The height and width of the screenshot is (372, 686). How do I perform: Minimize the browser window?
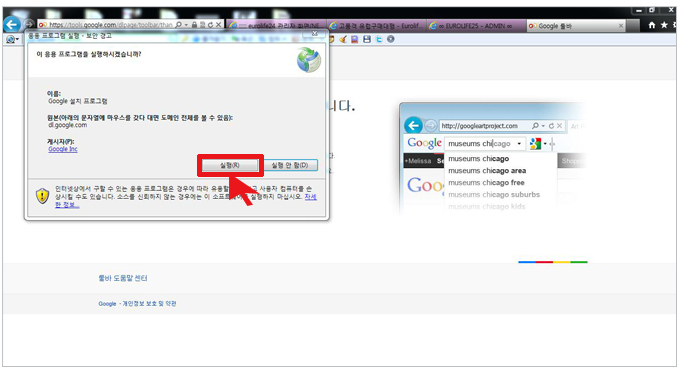(x=639, y=10)
